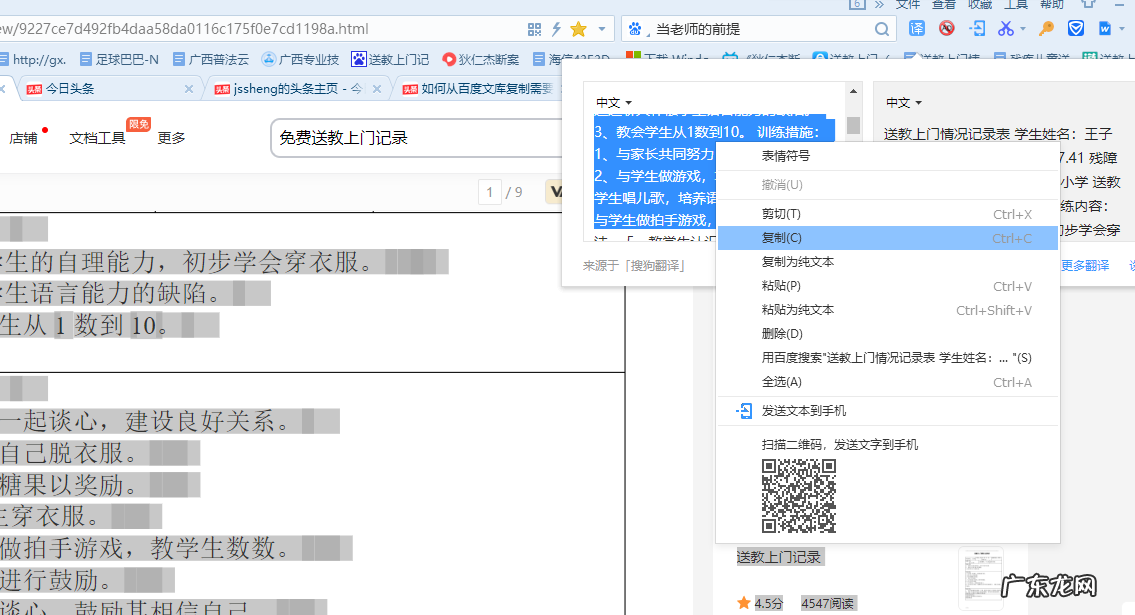Image resolution: width=1135 pixels, height=615 pixels.
Task: Open the 译 translation tool icon
Action: point(918,27)
